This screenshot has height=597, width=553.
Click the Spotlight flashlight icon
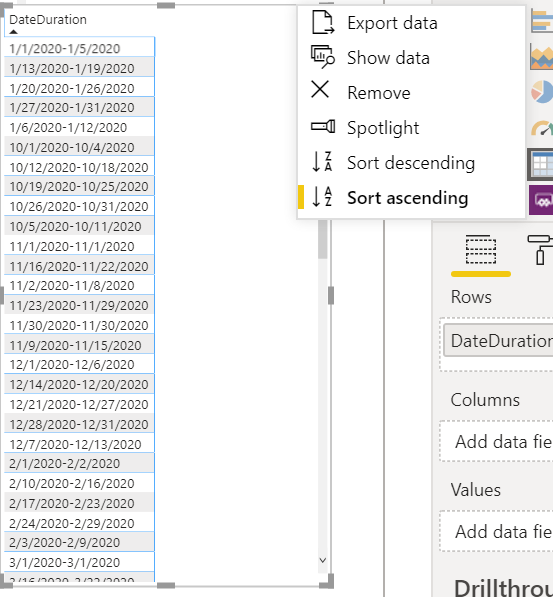point(323,126)
